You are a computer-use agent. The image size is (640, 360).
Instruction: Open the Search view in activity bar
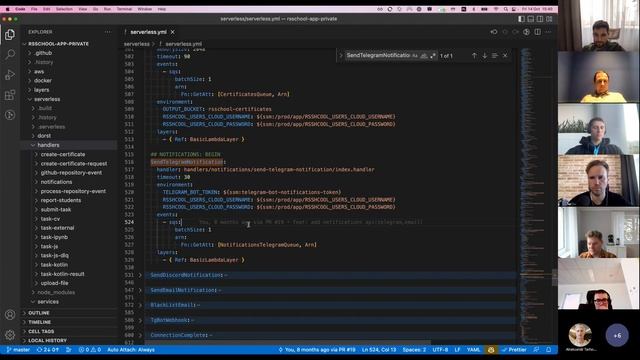10,54
